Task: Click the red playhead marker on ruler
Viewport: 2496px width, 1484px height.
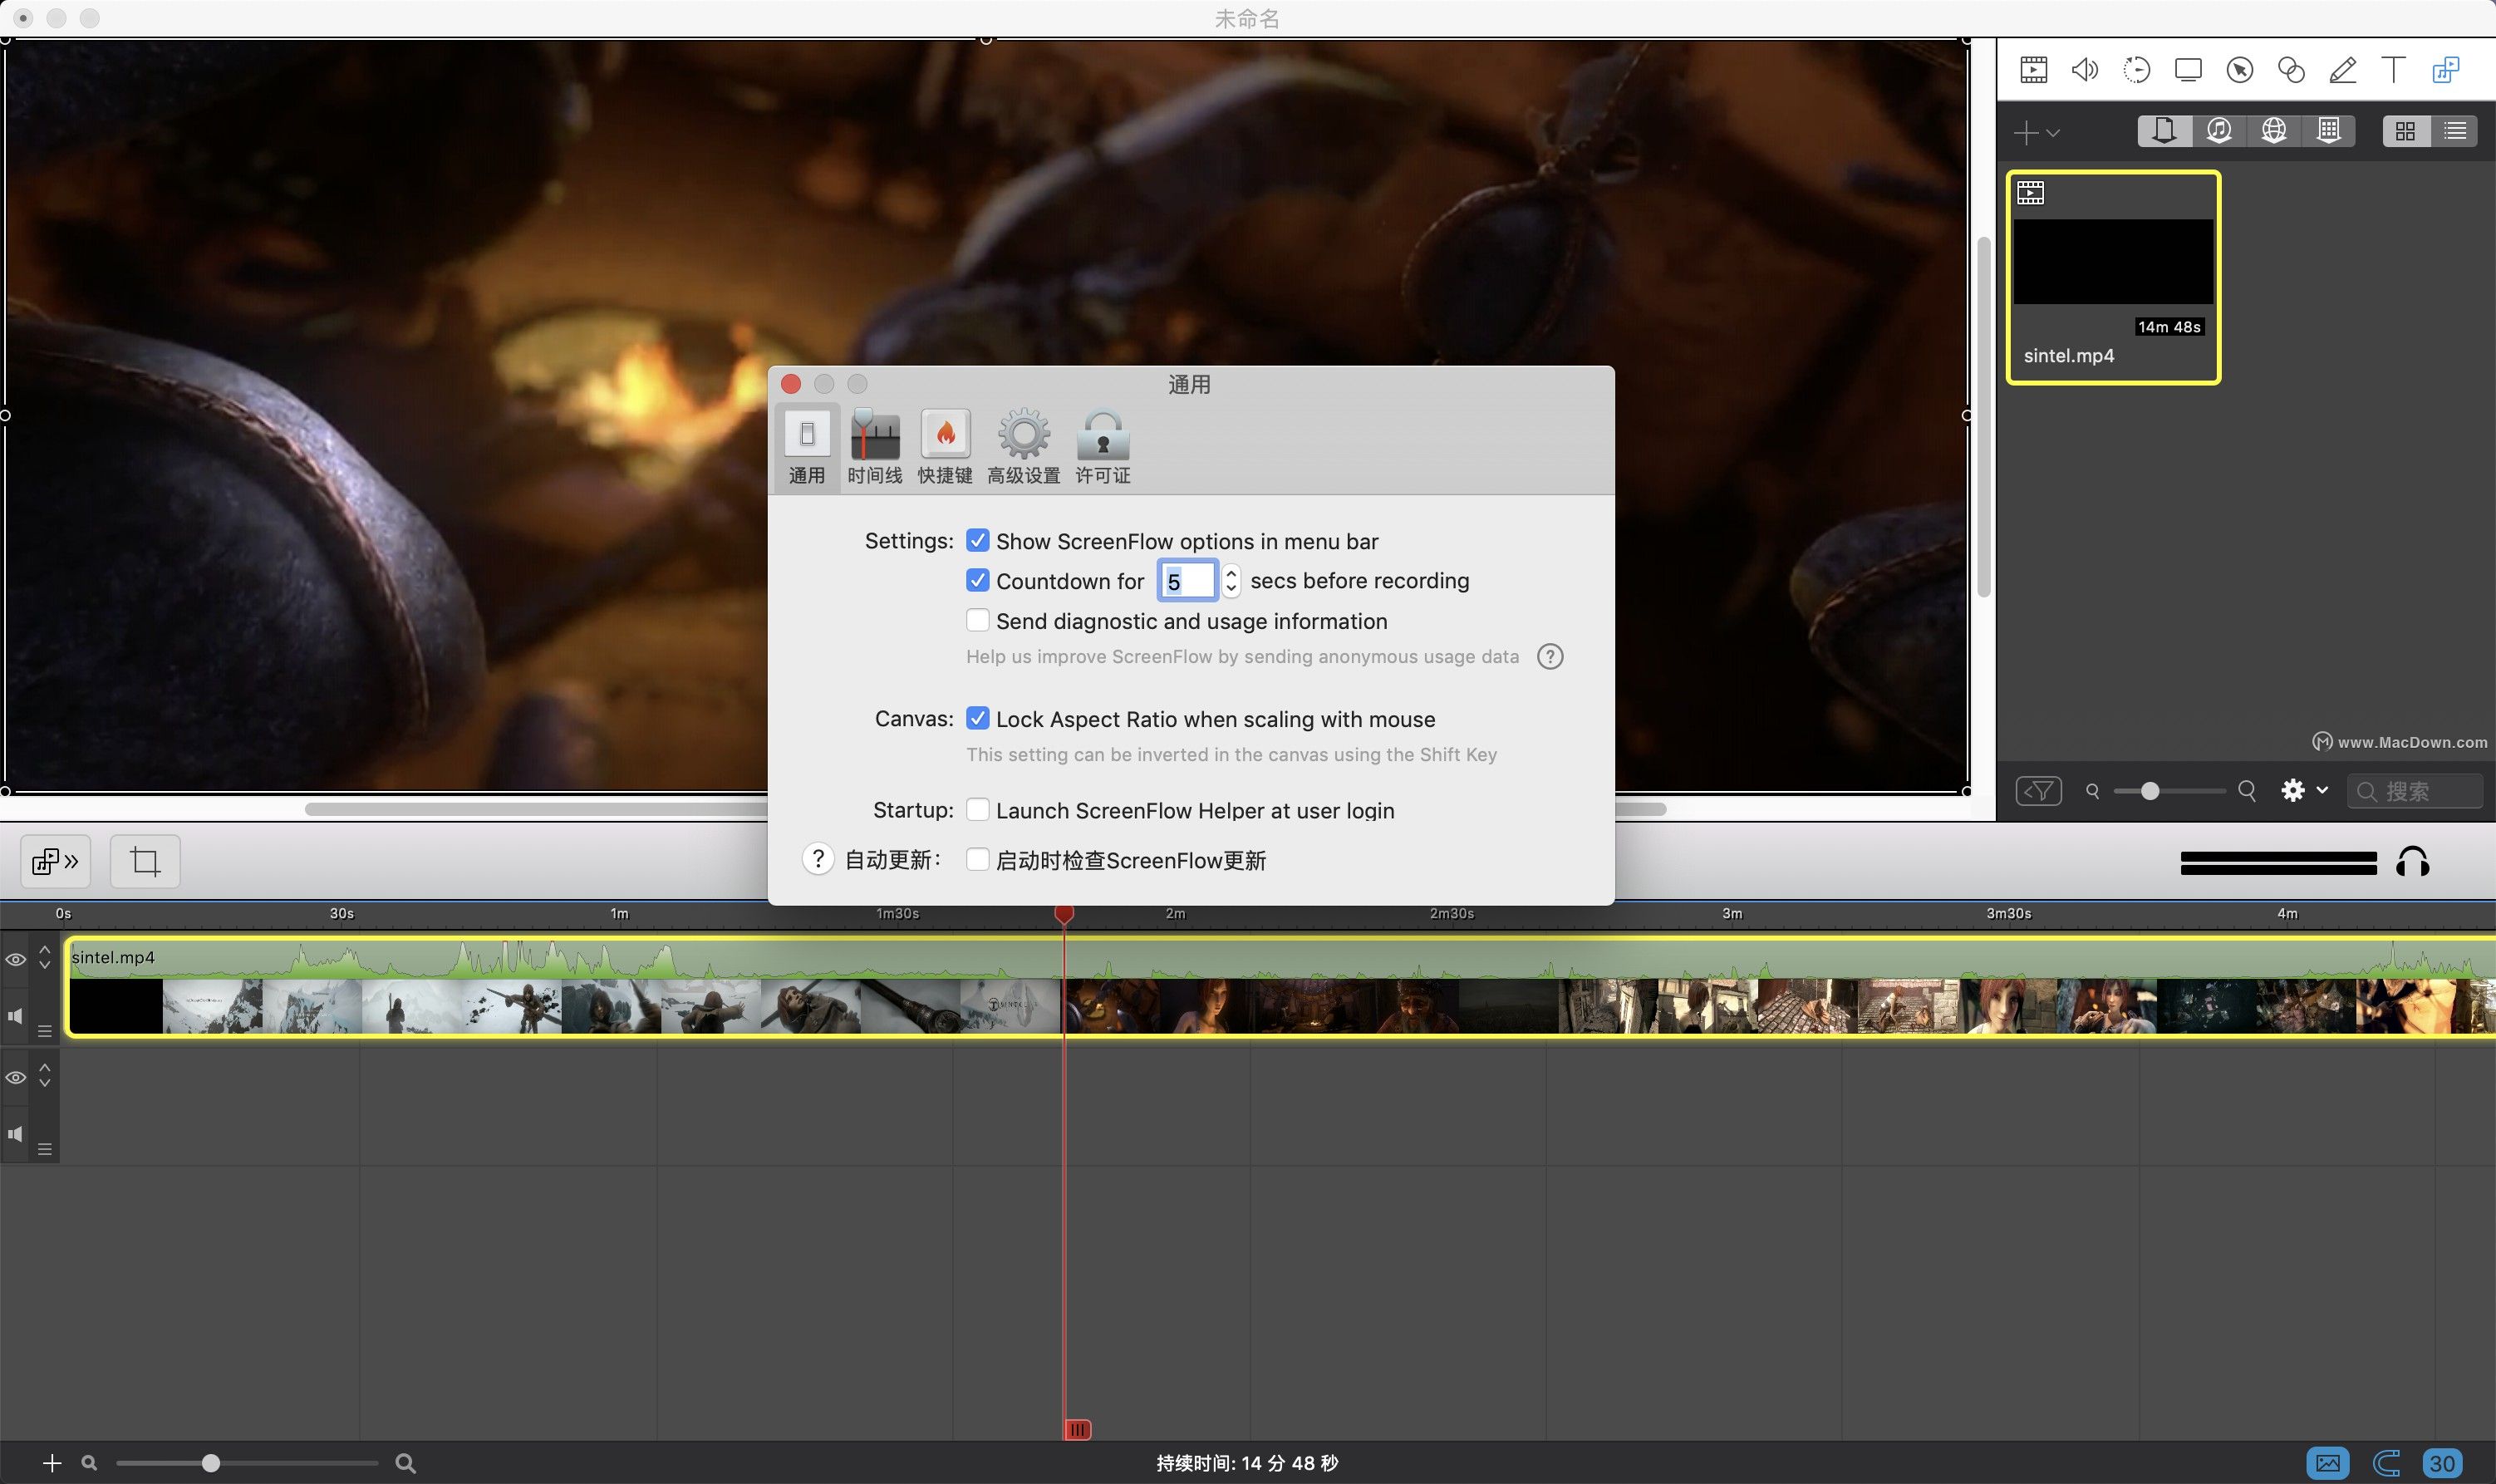Action: point(1064,913)
